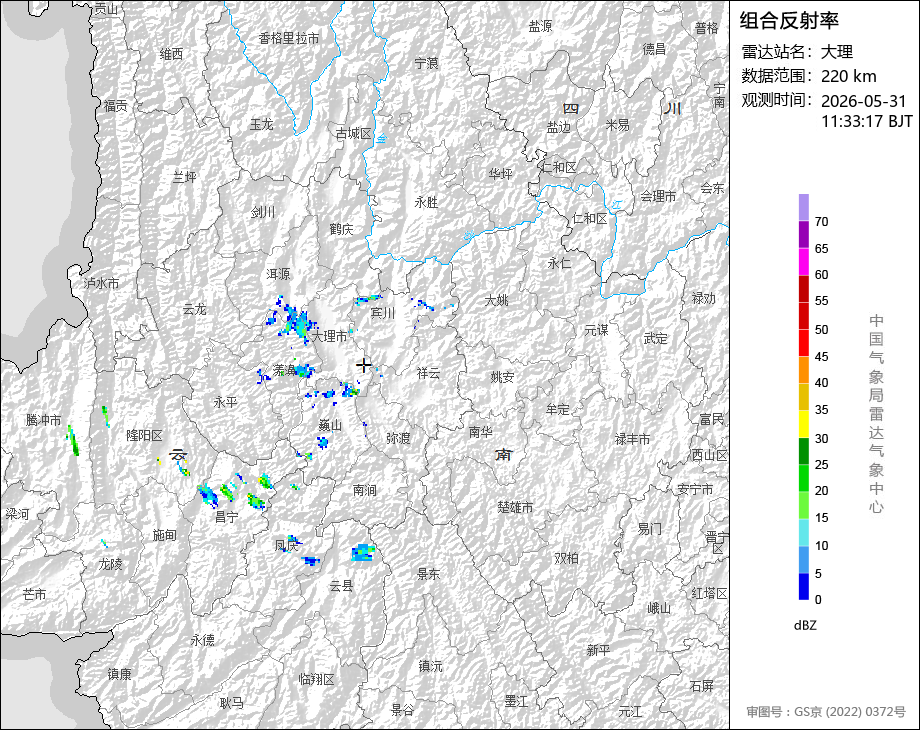Click the 芒市 map label

pos(35,594)
